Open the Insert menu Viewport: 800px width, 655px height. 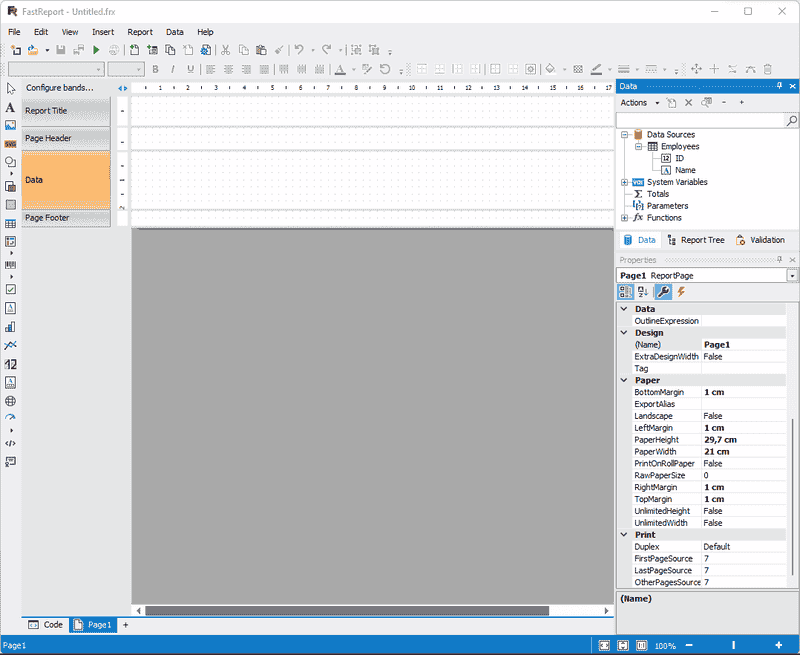click(103, 32)
